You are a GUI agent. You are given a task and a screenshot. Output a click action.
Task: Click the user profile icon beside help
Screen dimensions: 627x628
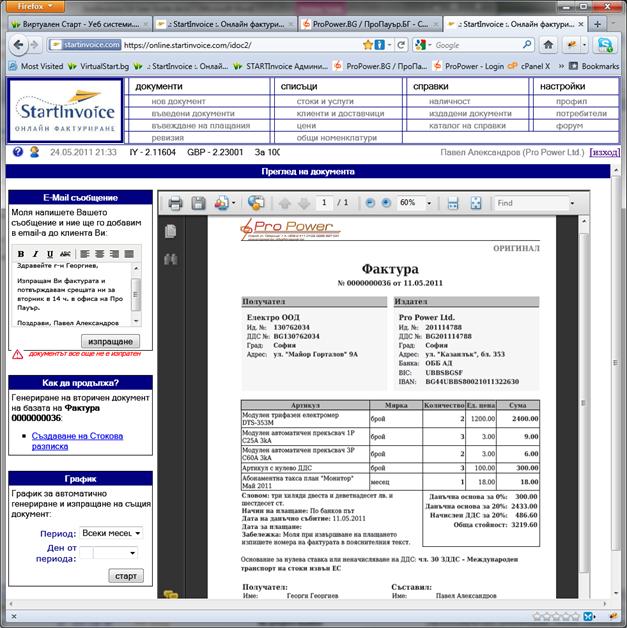(x=34, y=152)
